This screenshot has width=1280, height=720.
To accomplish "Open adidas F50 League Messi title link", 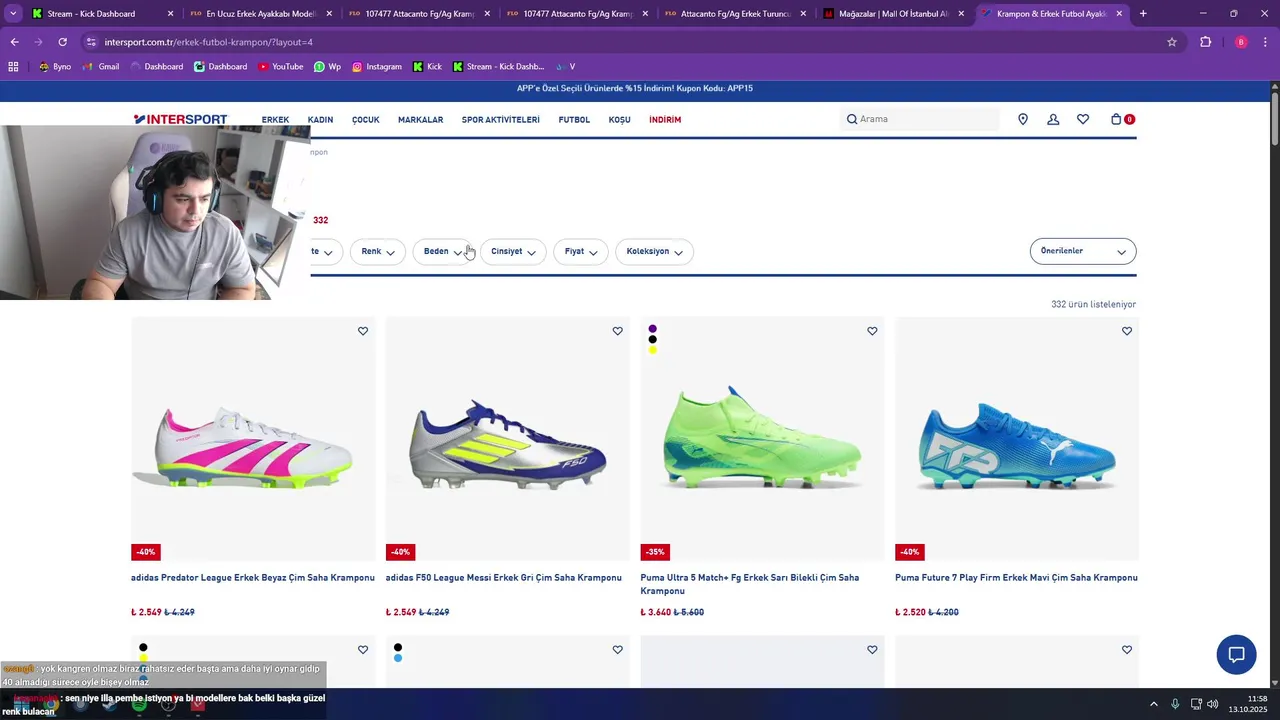I will [504, 578].
